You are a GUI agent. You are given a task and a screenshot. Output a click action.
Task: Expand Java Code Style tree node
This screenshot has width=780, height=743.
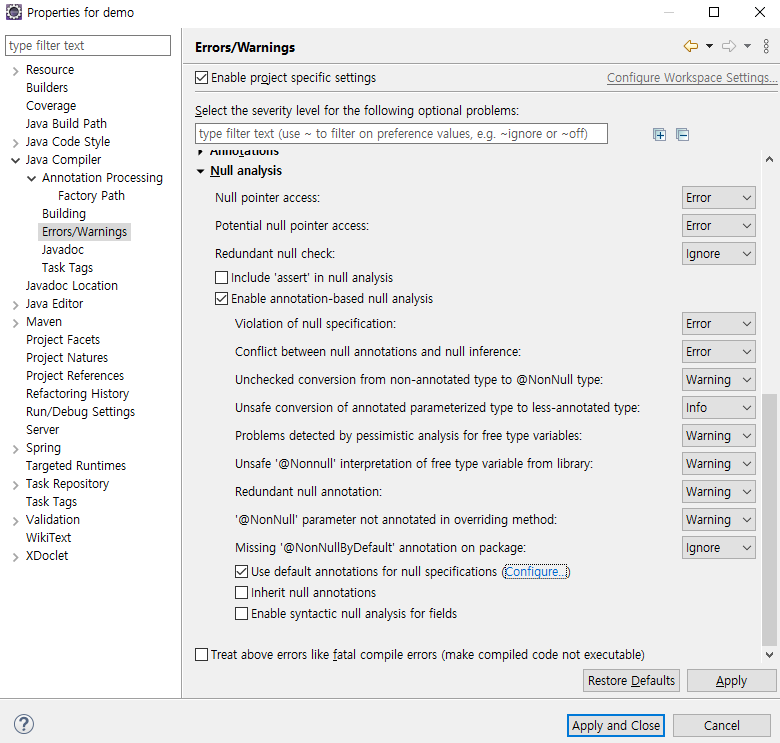[x=15, y=143]
